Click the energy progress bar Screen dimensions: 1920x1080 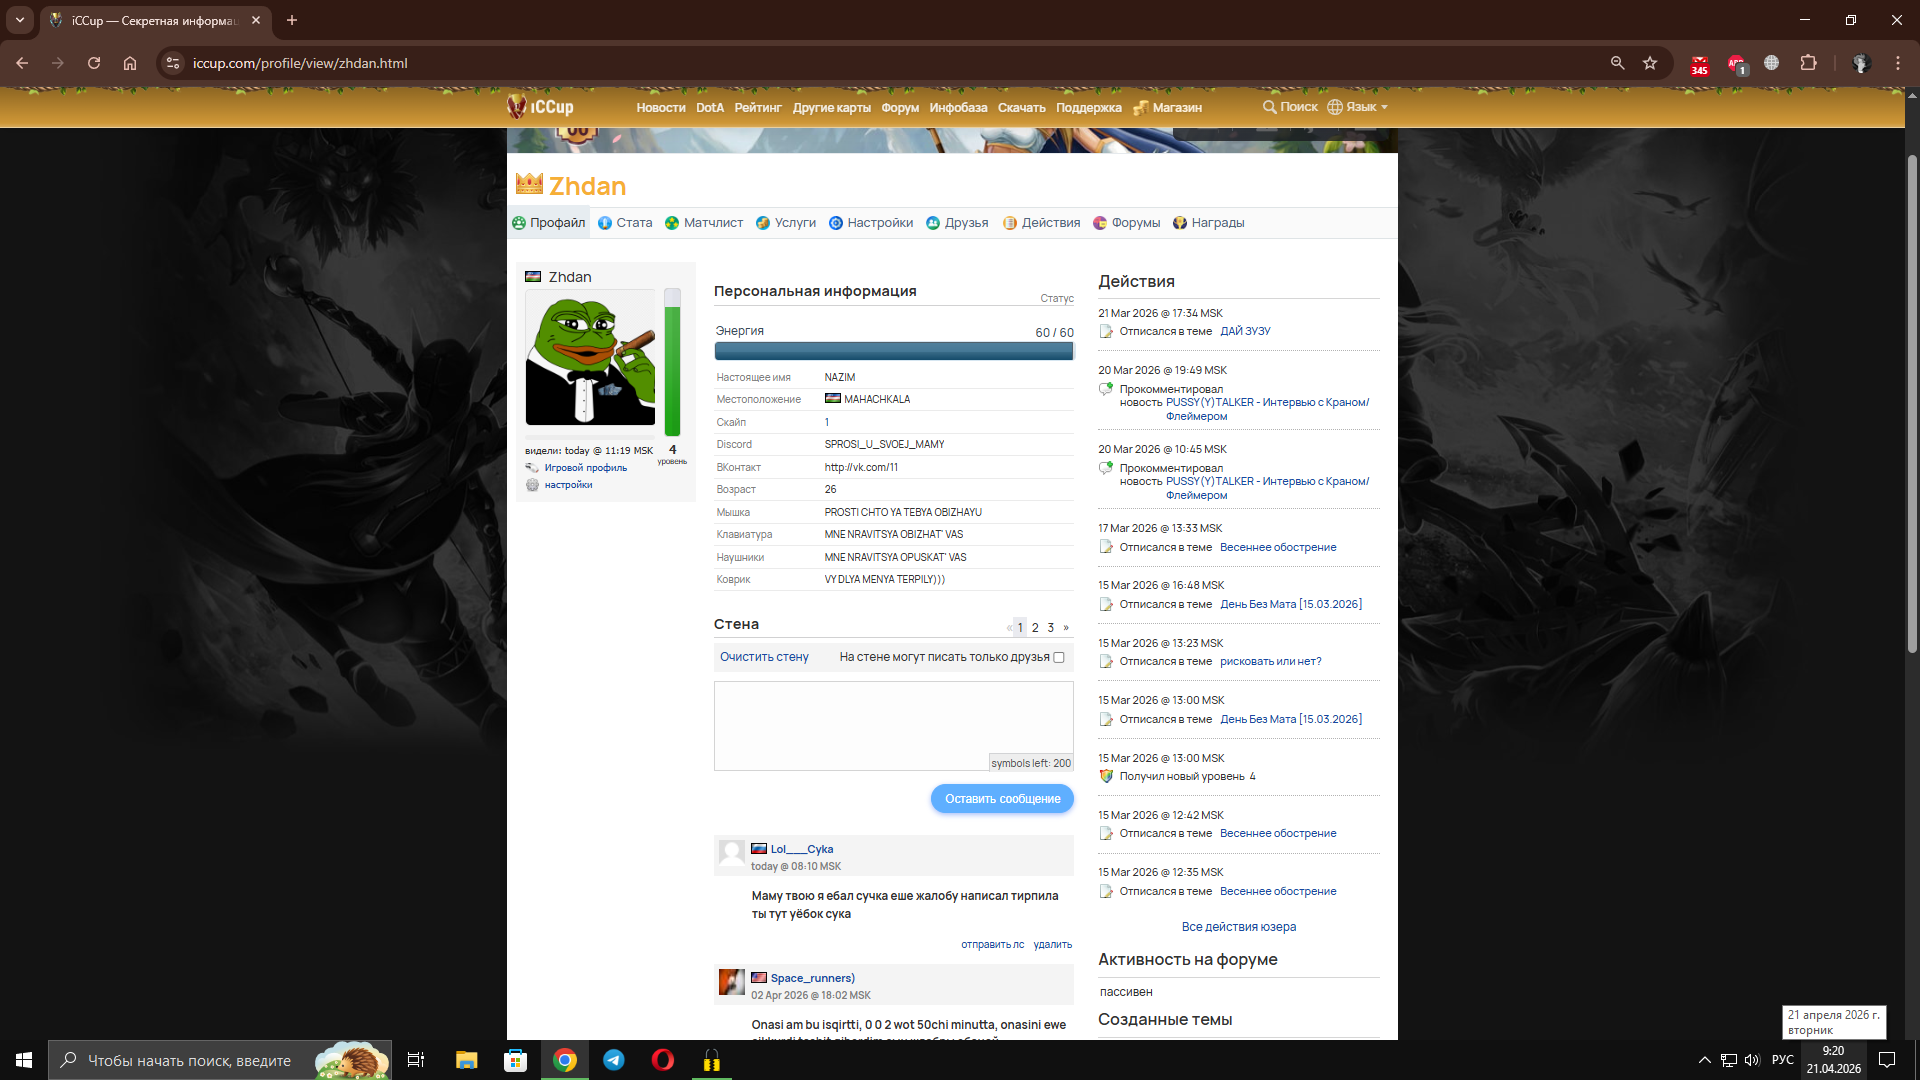pos(893,351)
